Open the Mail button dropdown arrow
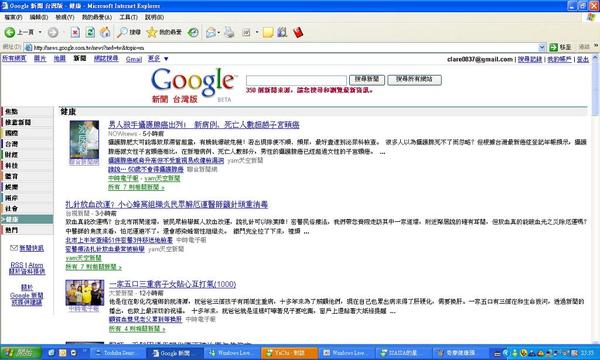The height and width of the screenshot is (360, 600). (218, 33)
